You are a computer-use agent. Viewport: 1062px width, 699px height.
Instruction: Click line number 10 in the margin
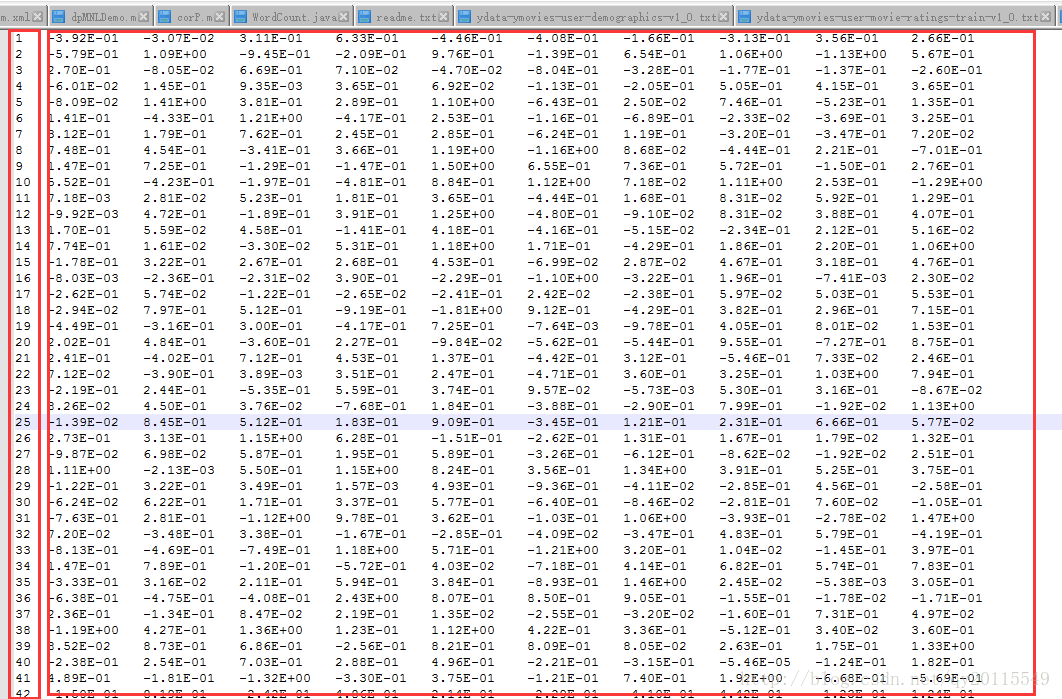22,182
